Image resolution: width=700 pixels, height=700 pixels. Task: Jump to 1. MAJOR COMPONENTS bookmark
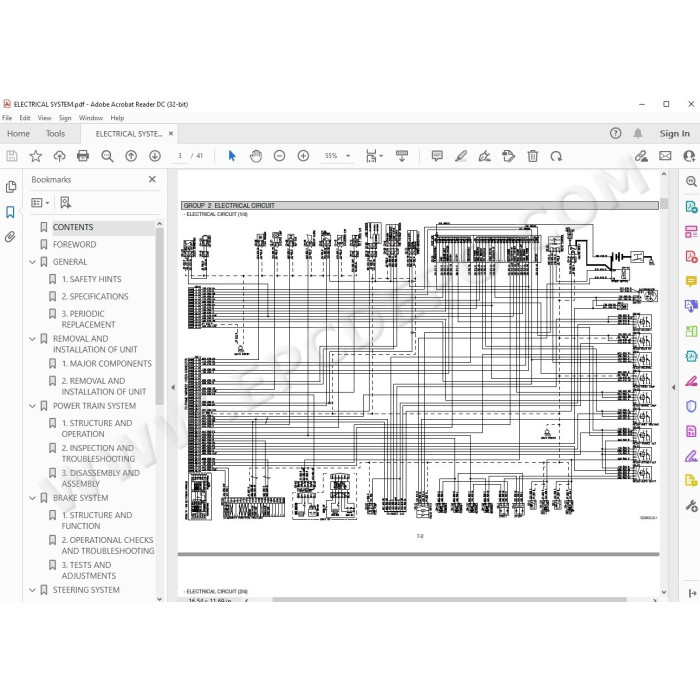tap(107, 364)
